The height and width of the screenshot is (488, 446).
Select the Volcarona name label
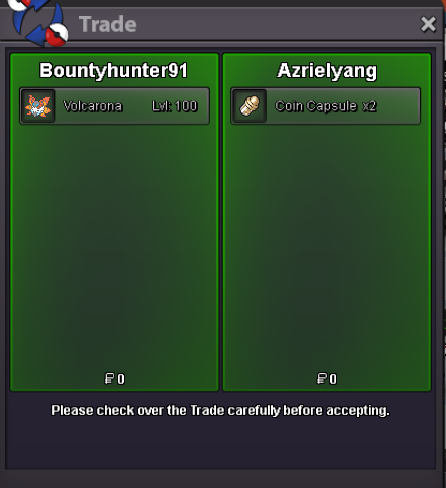pos(93,106)
